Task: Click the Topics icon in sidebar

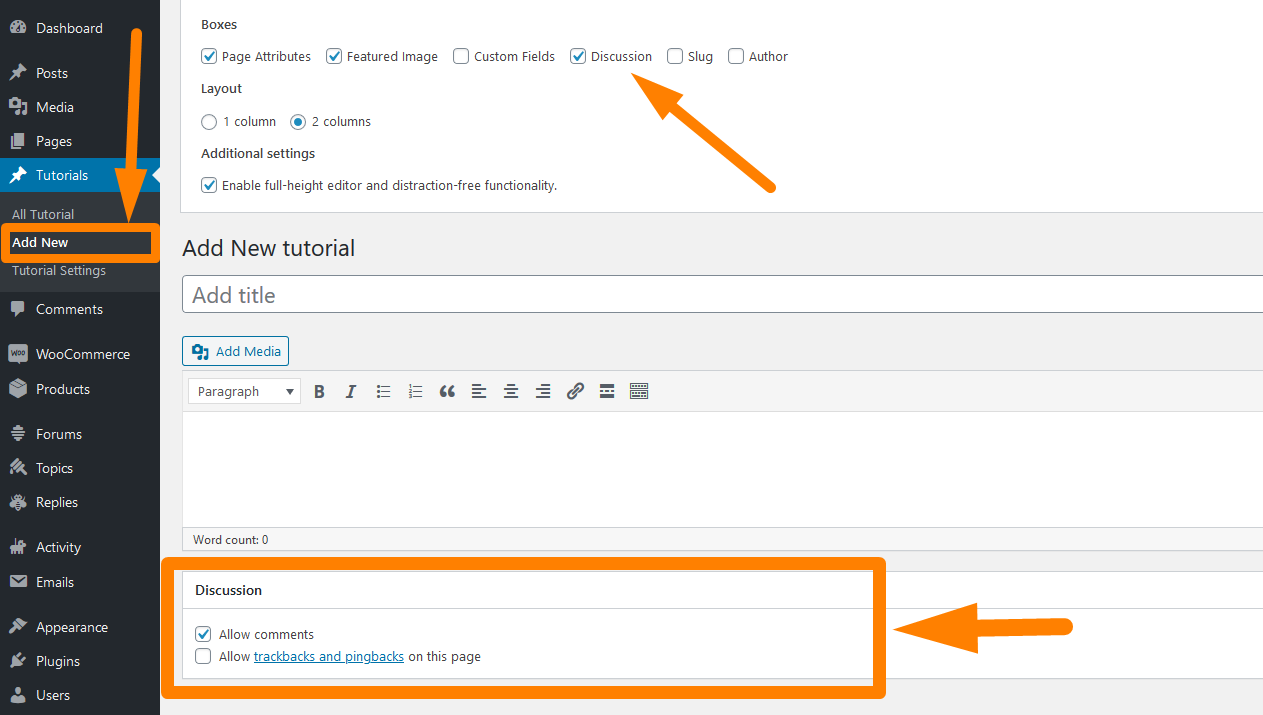Action: tap(18, 468)
